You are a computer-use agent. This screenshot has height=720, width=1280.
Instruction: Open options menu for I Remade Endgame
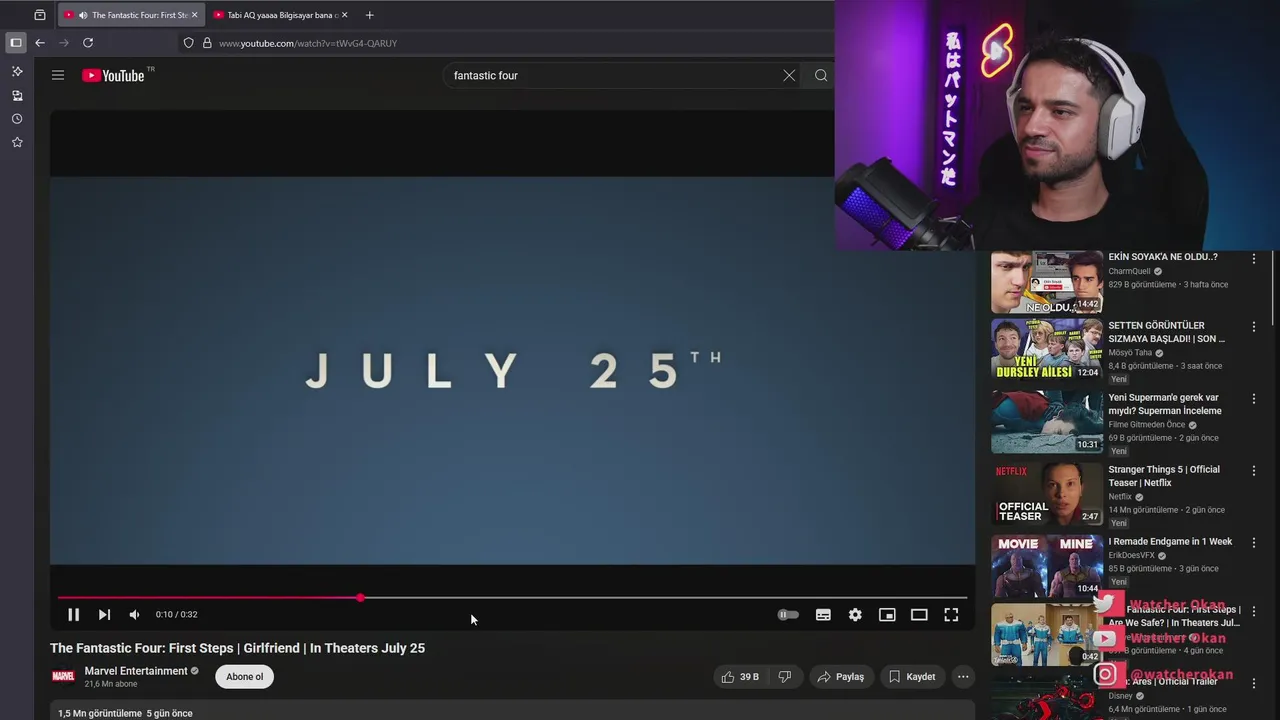[x=1253, y=543]
